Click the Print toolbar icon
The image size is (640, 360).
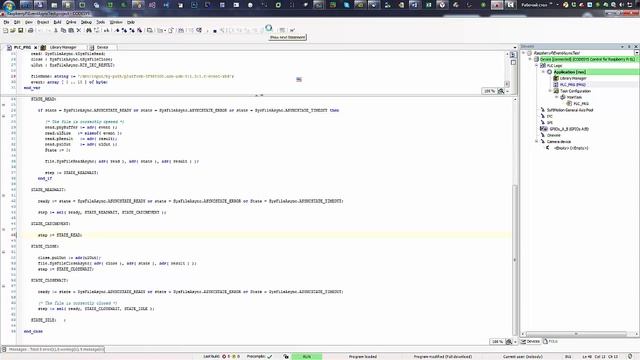point(30,30)
